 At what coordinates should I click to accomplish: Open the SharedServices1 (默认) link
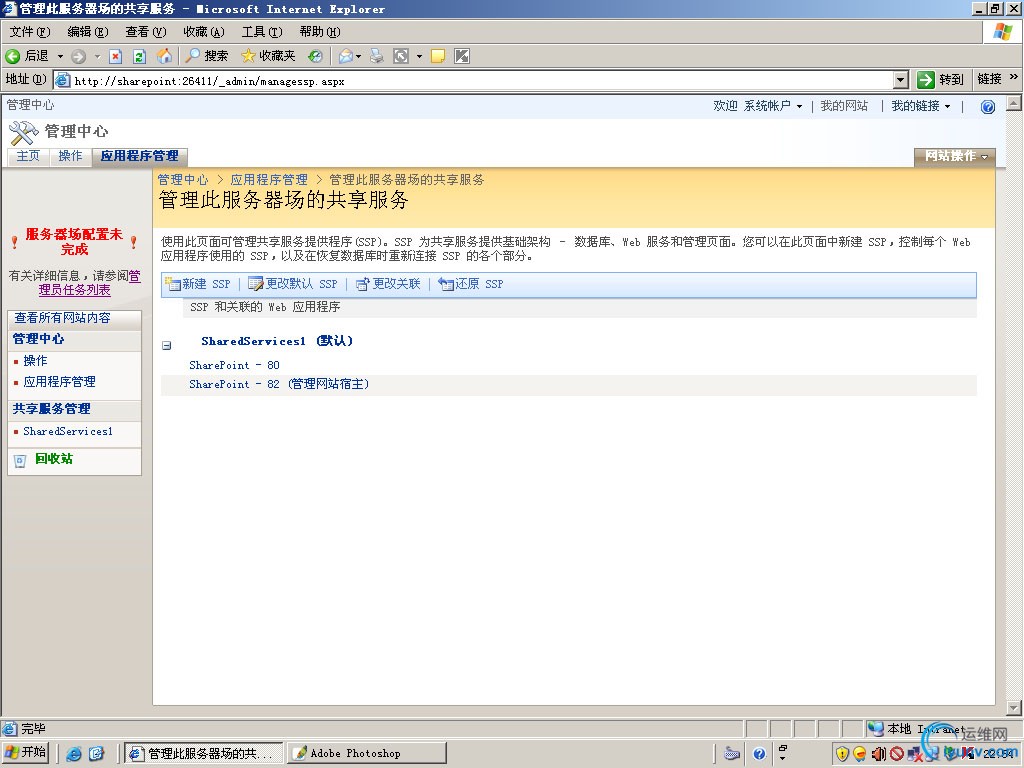click(277, 341)
